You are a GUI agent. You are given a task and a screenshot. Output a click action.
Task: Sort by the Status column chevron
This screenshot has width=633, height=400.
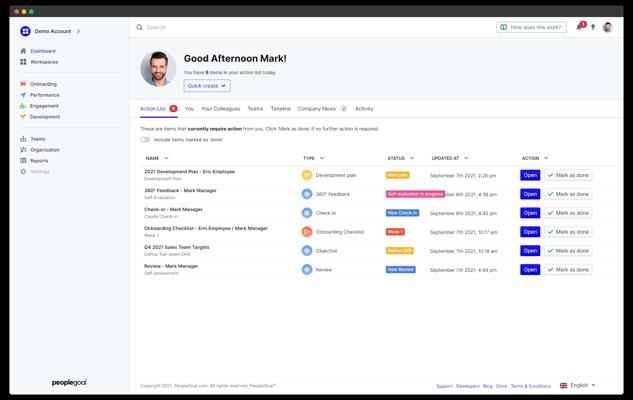pos(412,158)
